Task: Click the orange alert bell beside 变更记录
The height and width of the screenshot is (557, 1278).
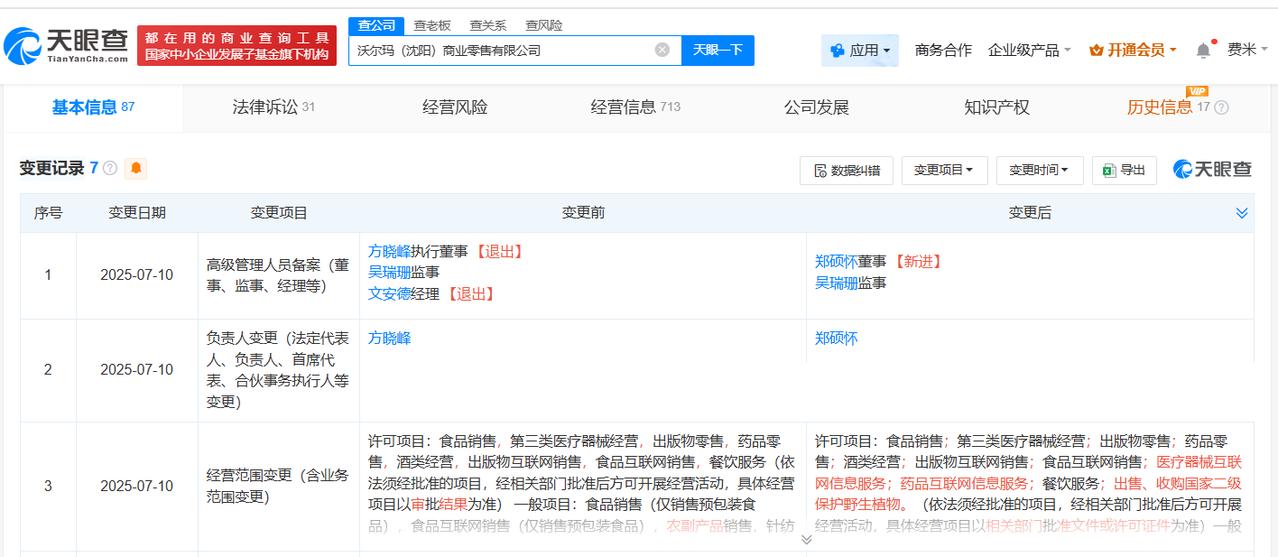Action: point(136,168)
